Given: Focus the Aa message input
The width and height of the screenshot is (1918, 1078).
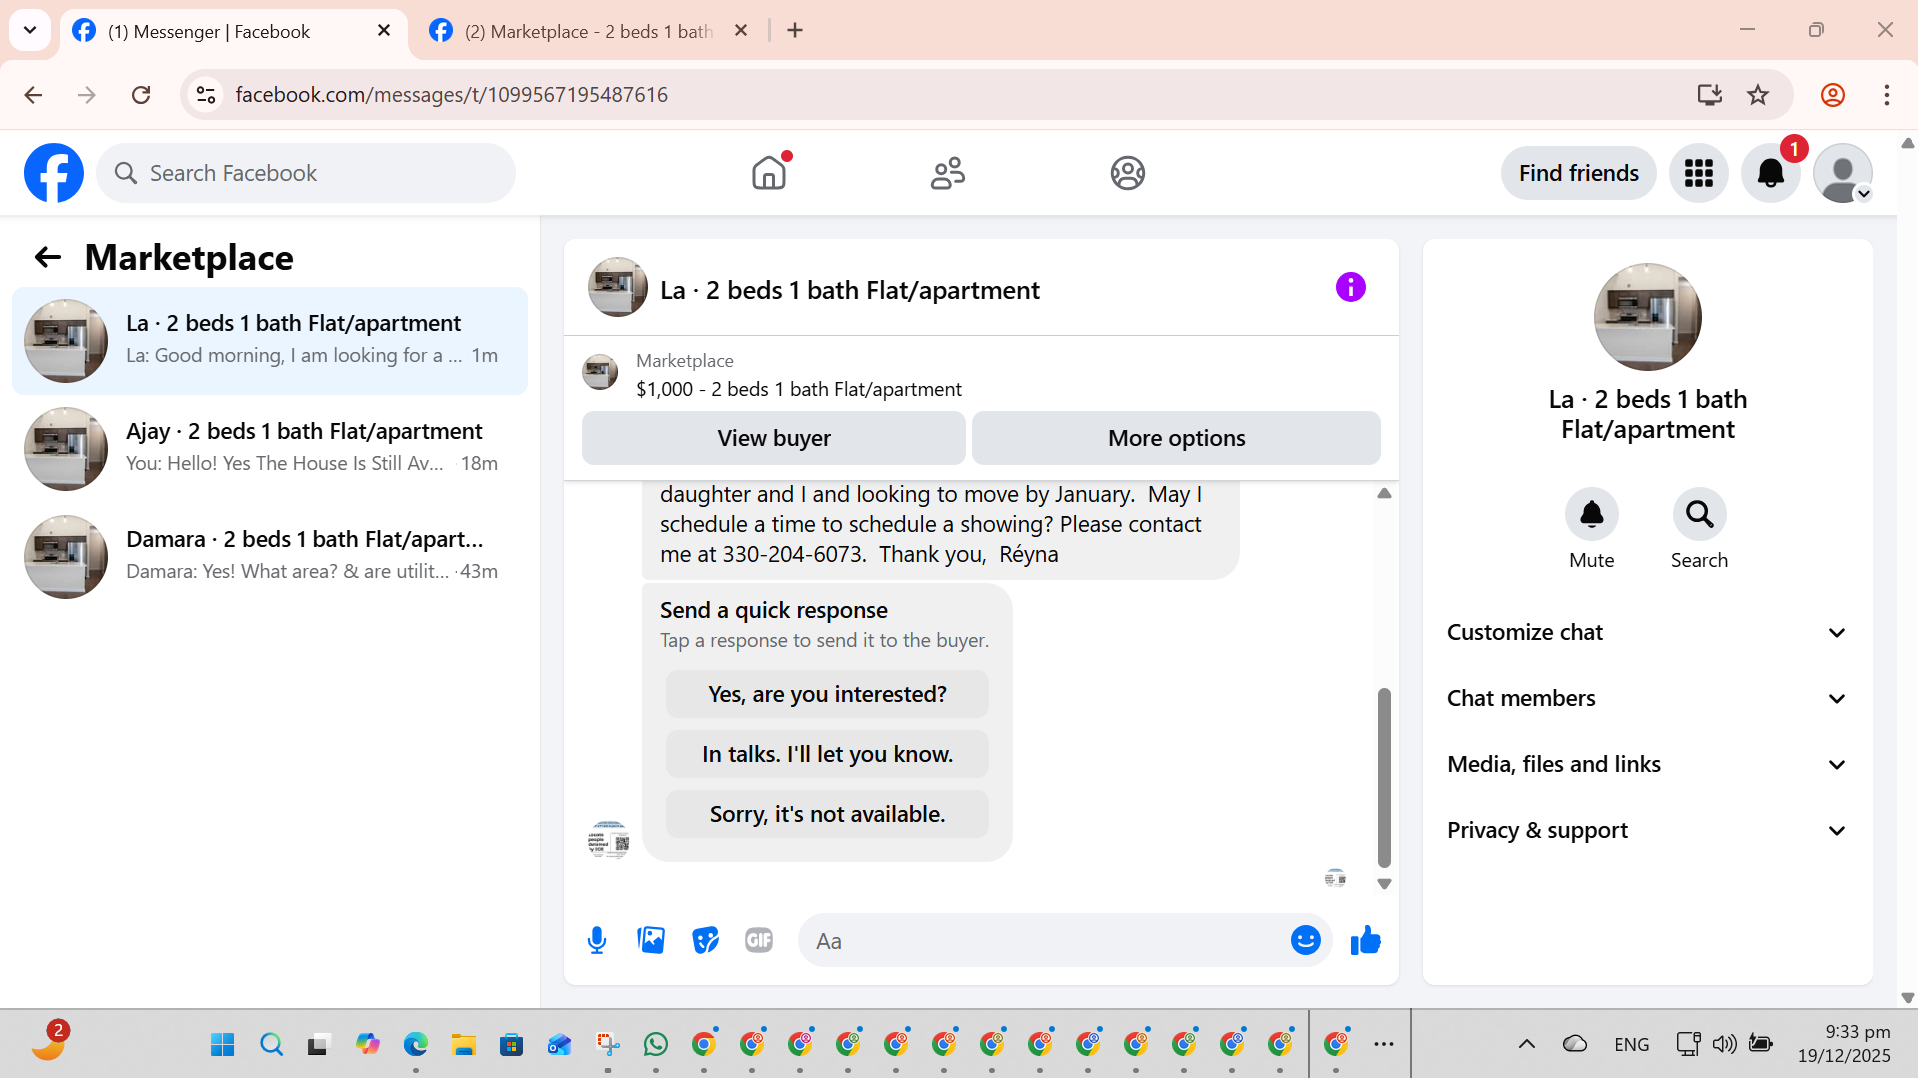Looking at the screenshot, I should [x=1043, y=940].
